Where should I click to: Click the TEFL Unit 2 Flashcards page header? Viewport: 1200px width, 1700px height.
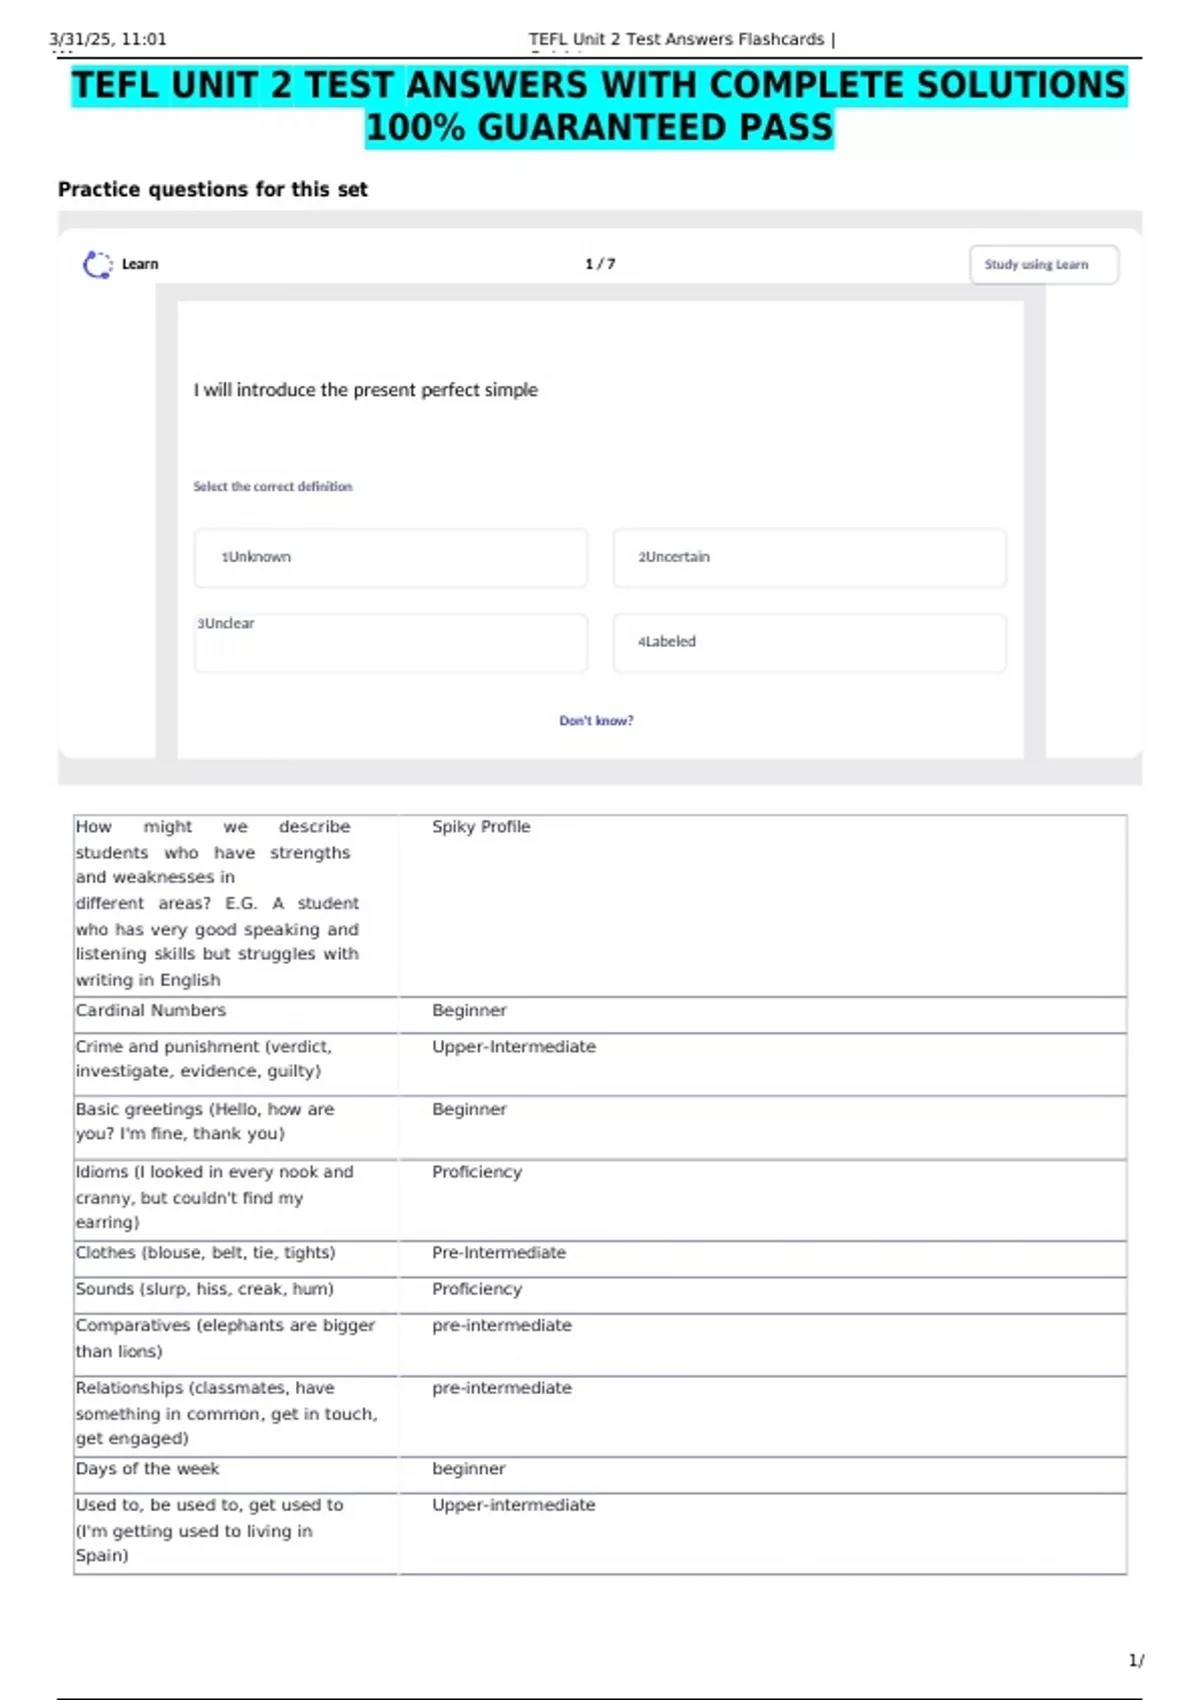[x=682, y=39]
